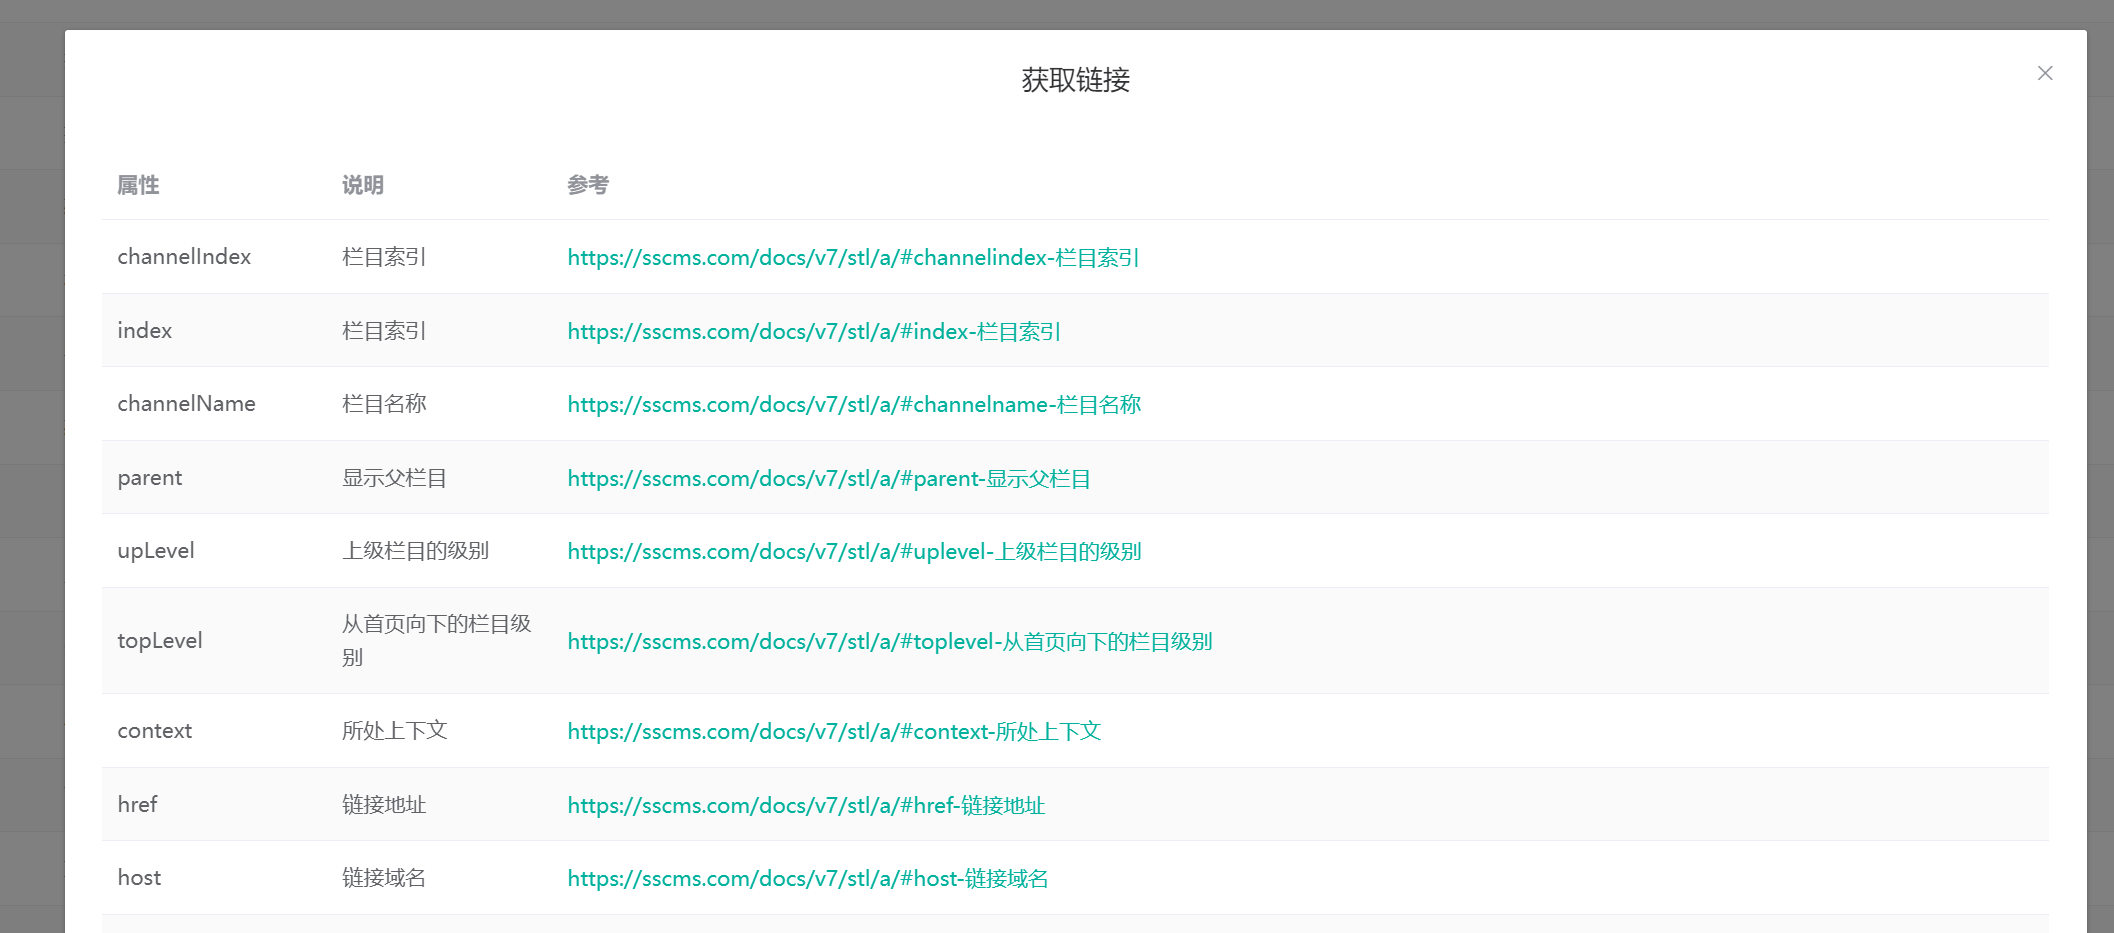Click the 参考 column header
The width and height of the screenshot is (2114, 933).
pyautogui.click(x=588, y=185)
